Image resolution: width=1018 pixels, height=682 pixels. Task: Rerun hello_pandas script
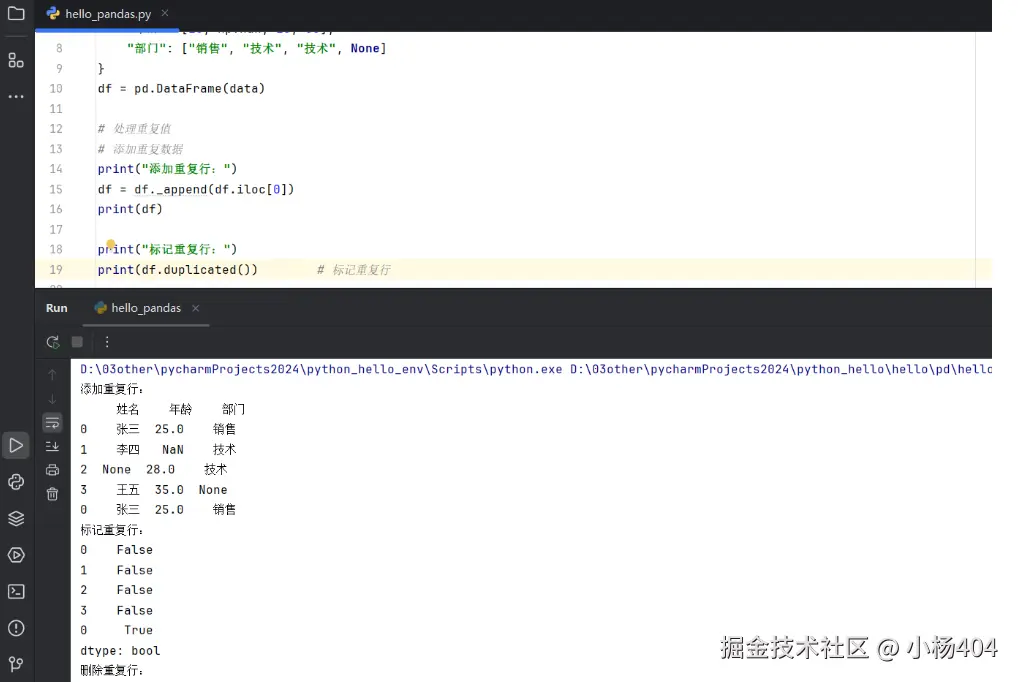tap(53, 342)
